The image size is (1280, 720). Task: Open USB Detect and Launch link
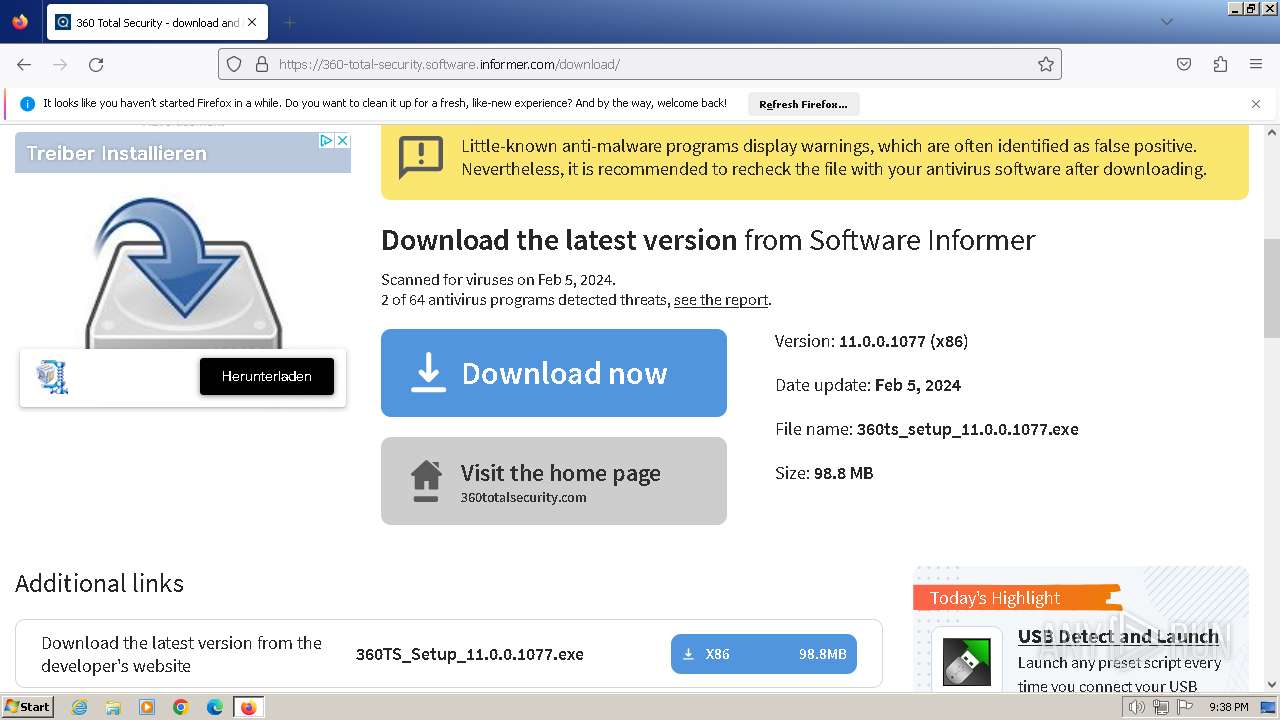coord(1118,636)
